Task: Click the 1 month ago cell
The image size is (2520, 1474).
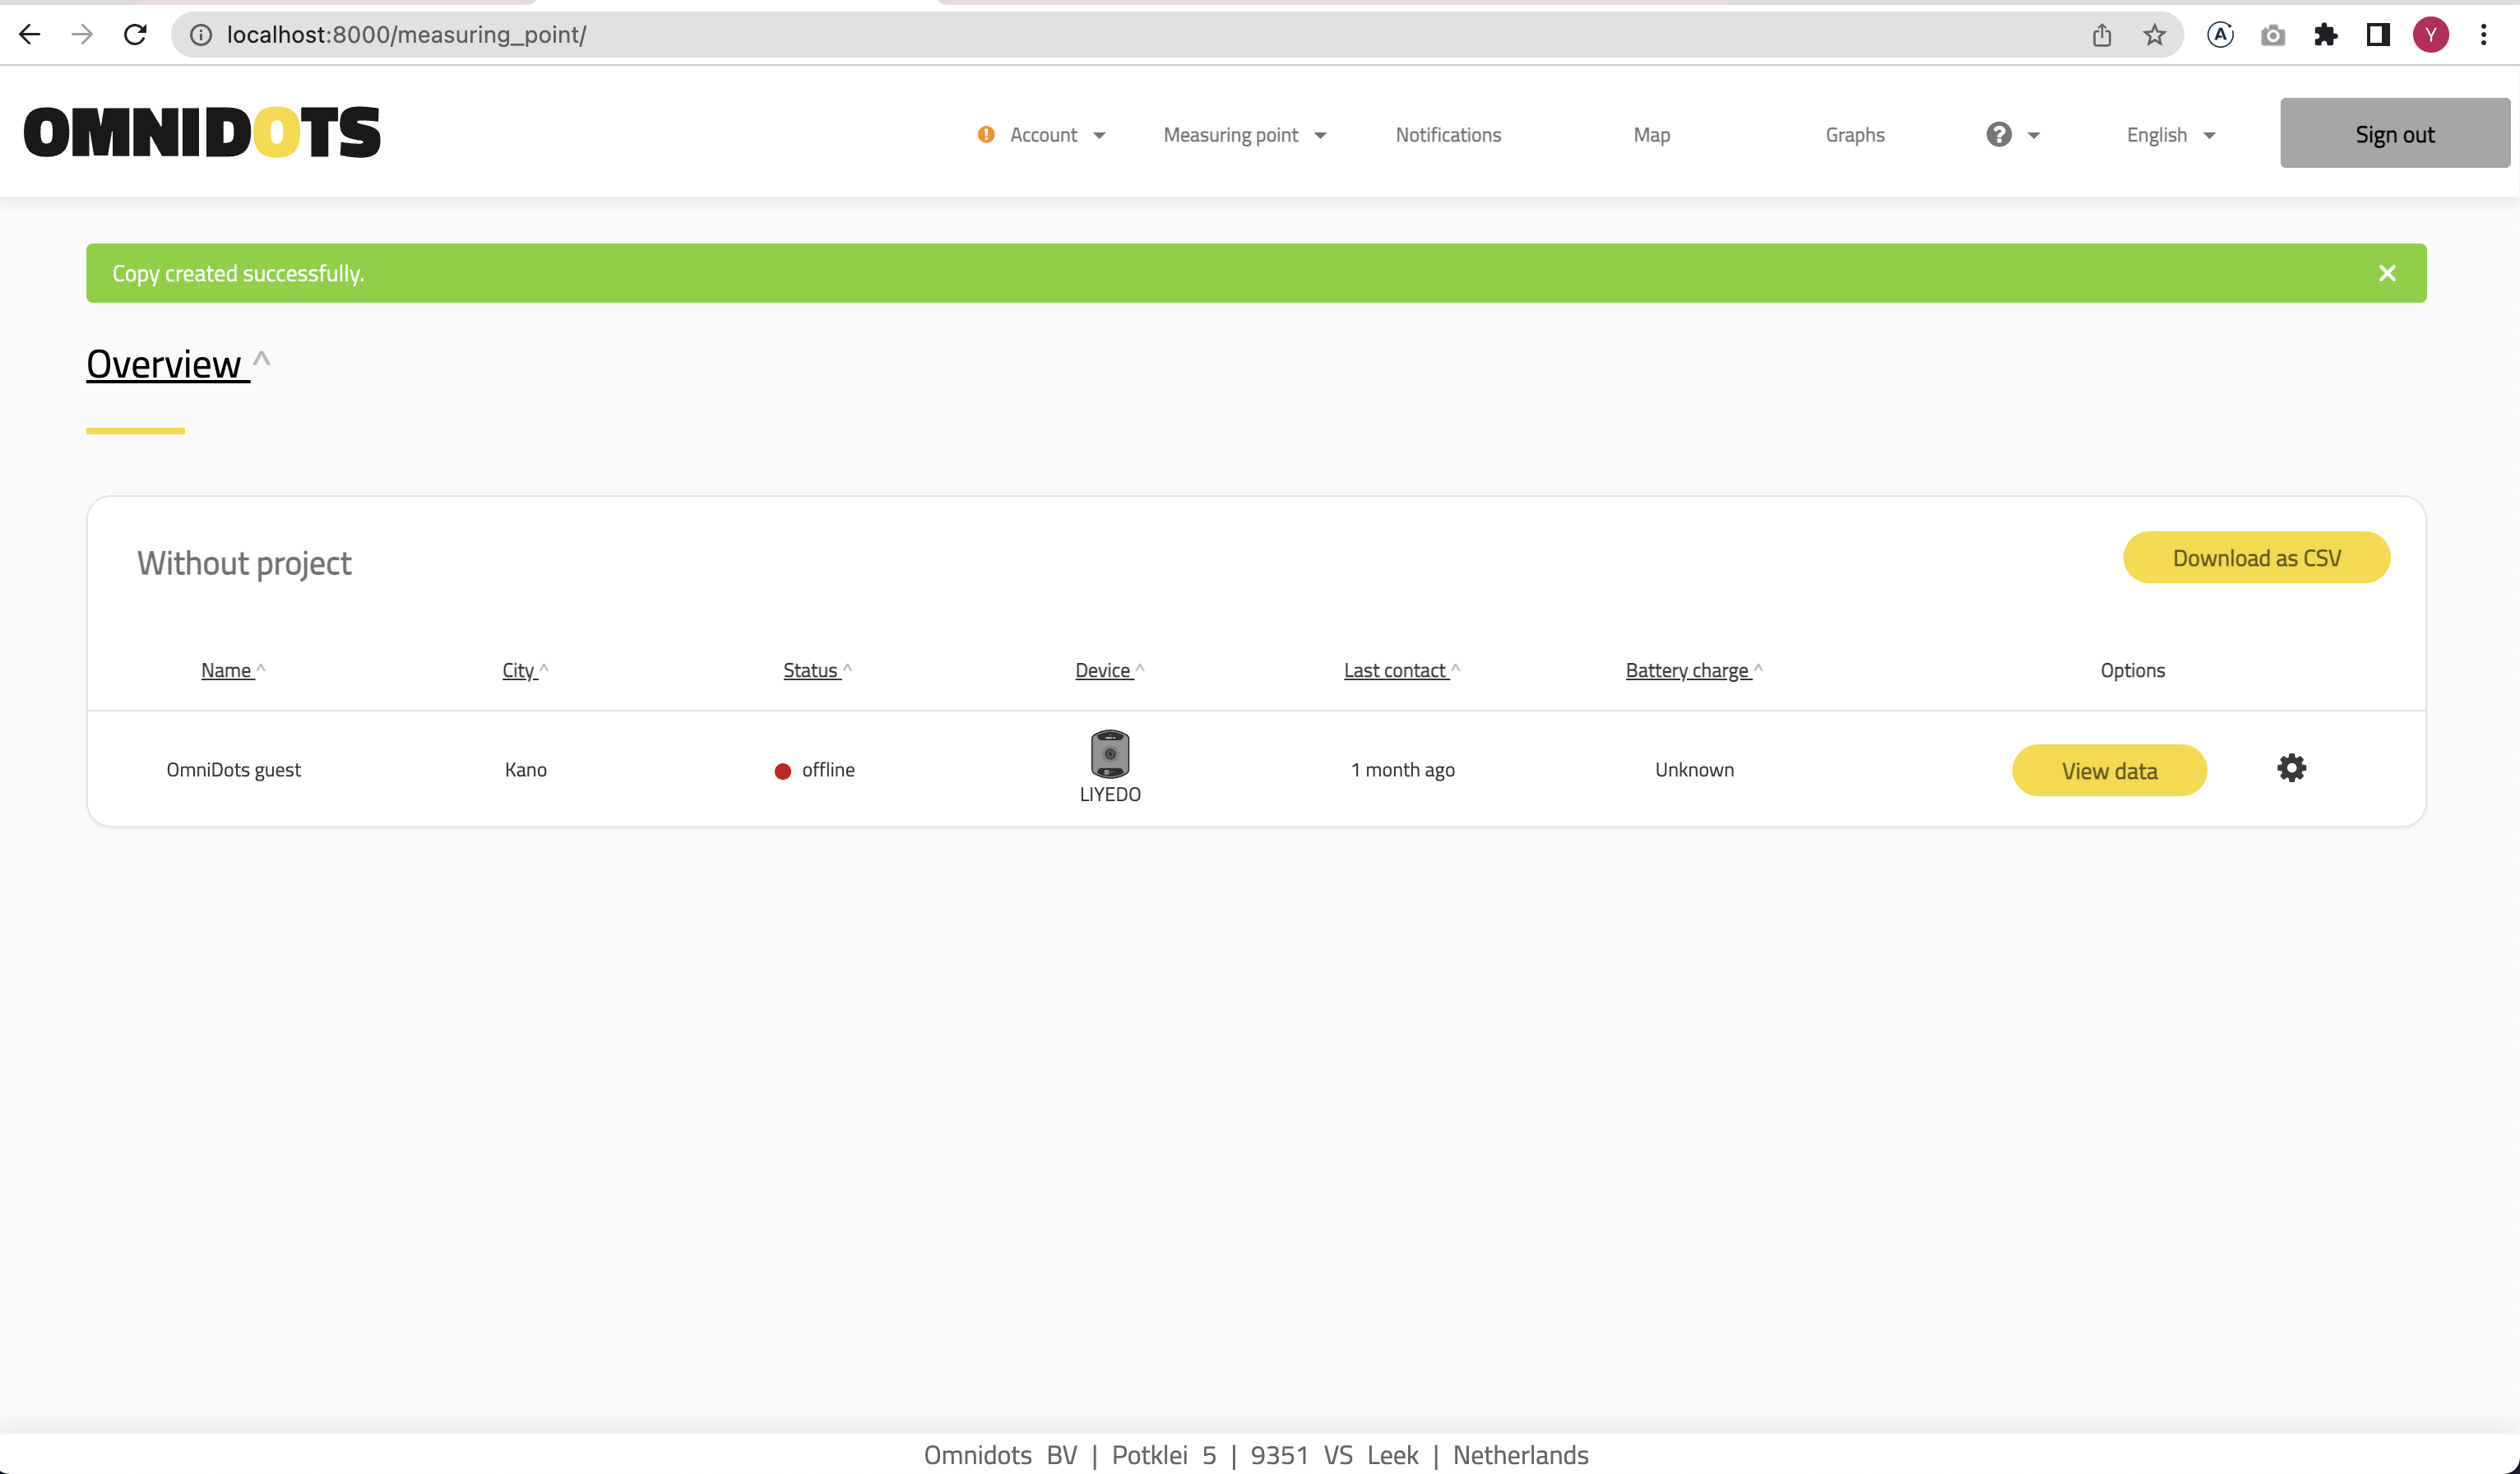Action: point(1402,769)
